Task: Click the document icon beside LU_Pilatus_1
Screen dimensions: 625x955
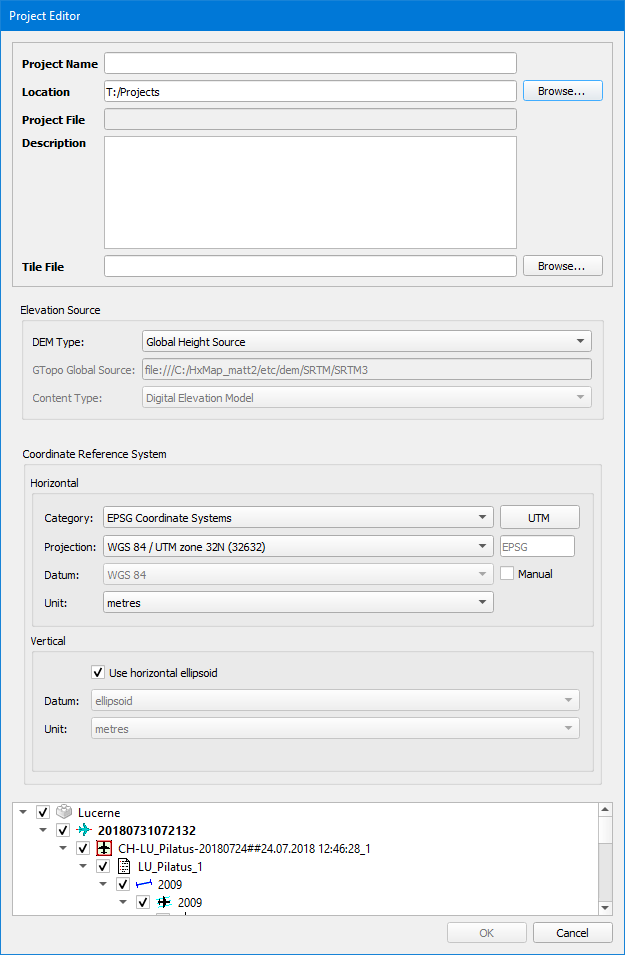Action: pyautogui.click(x=124, y=866)
